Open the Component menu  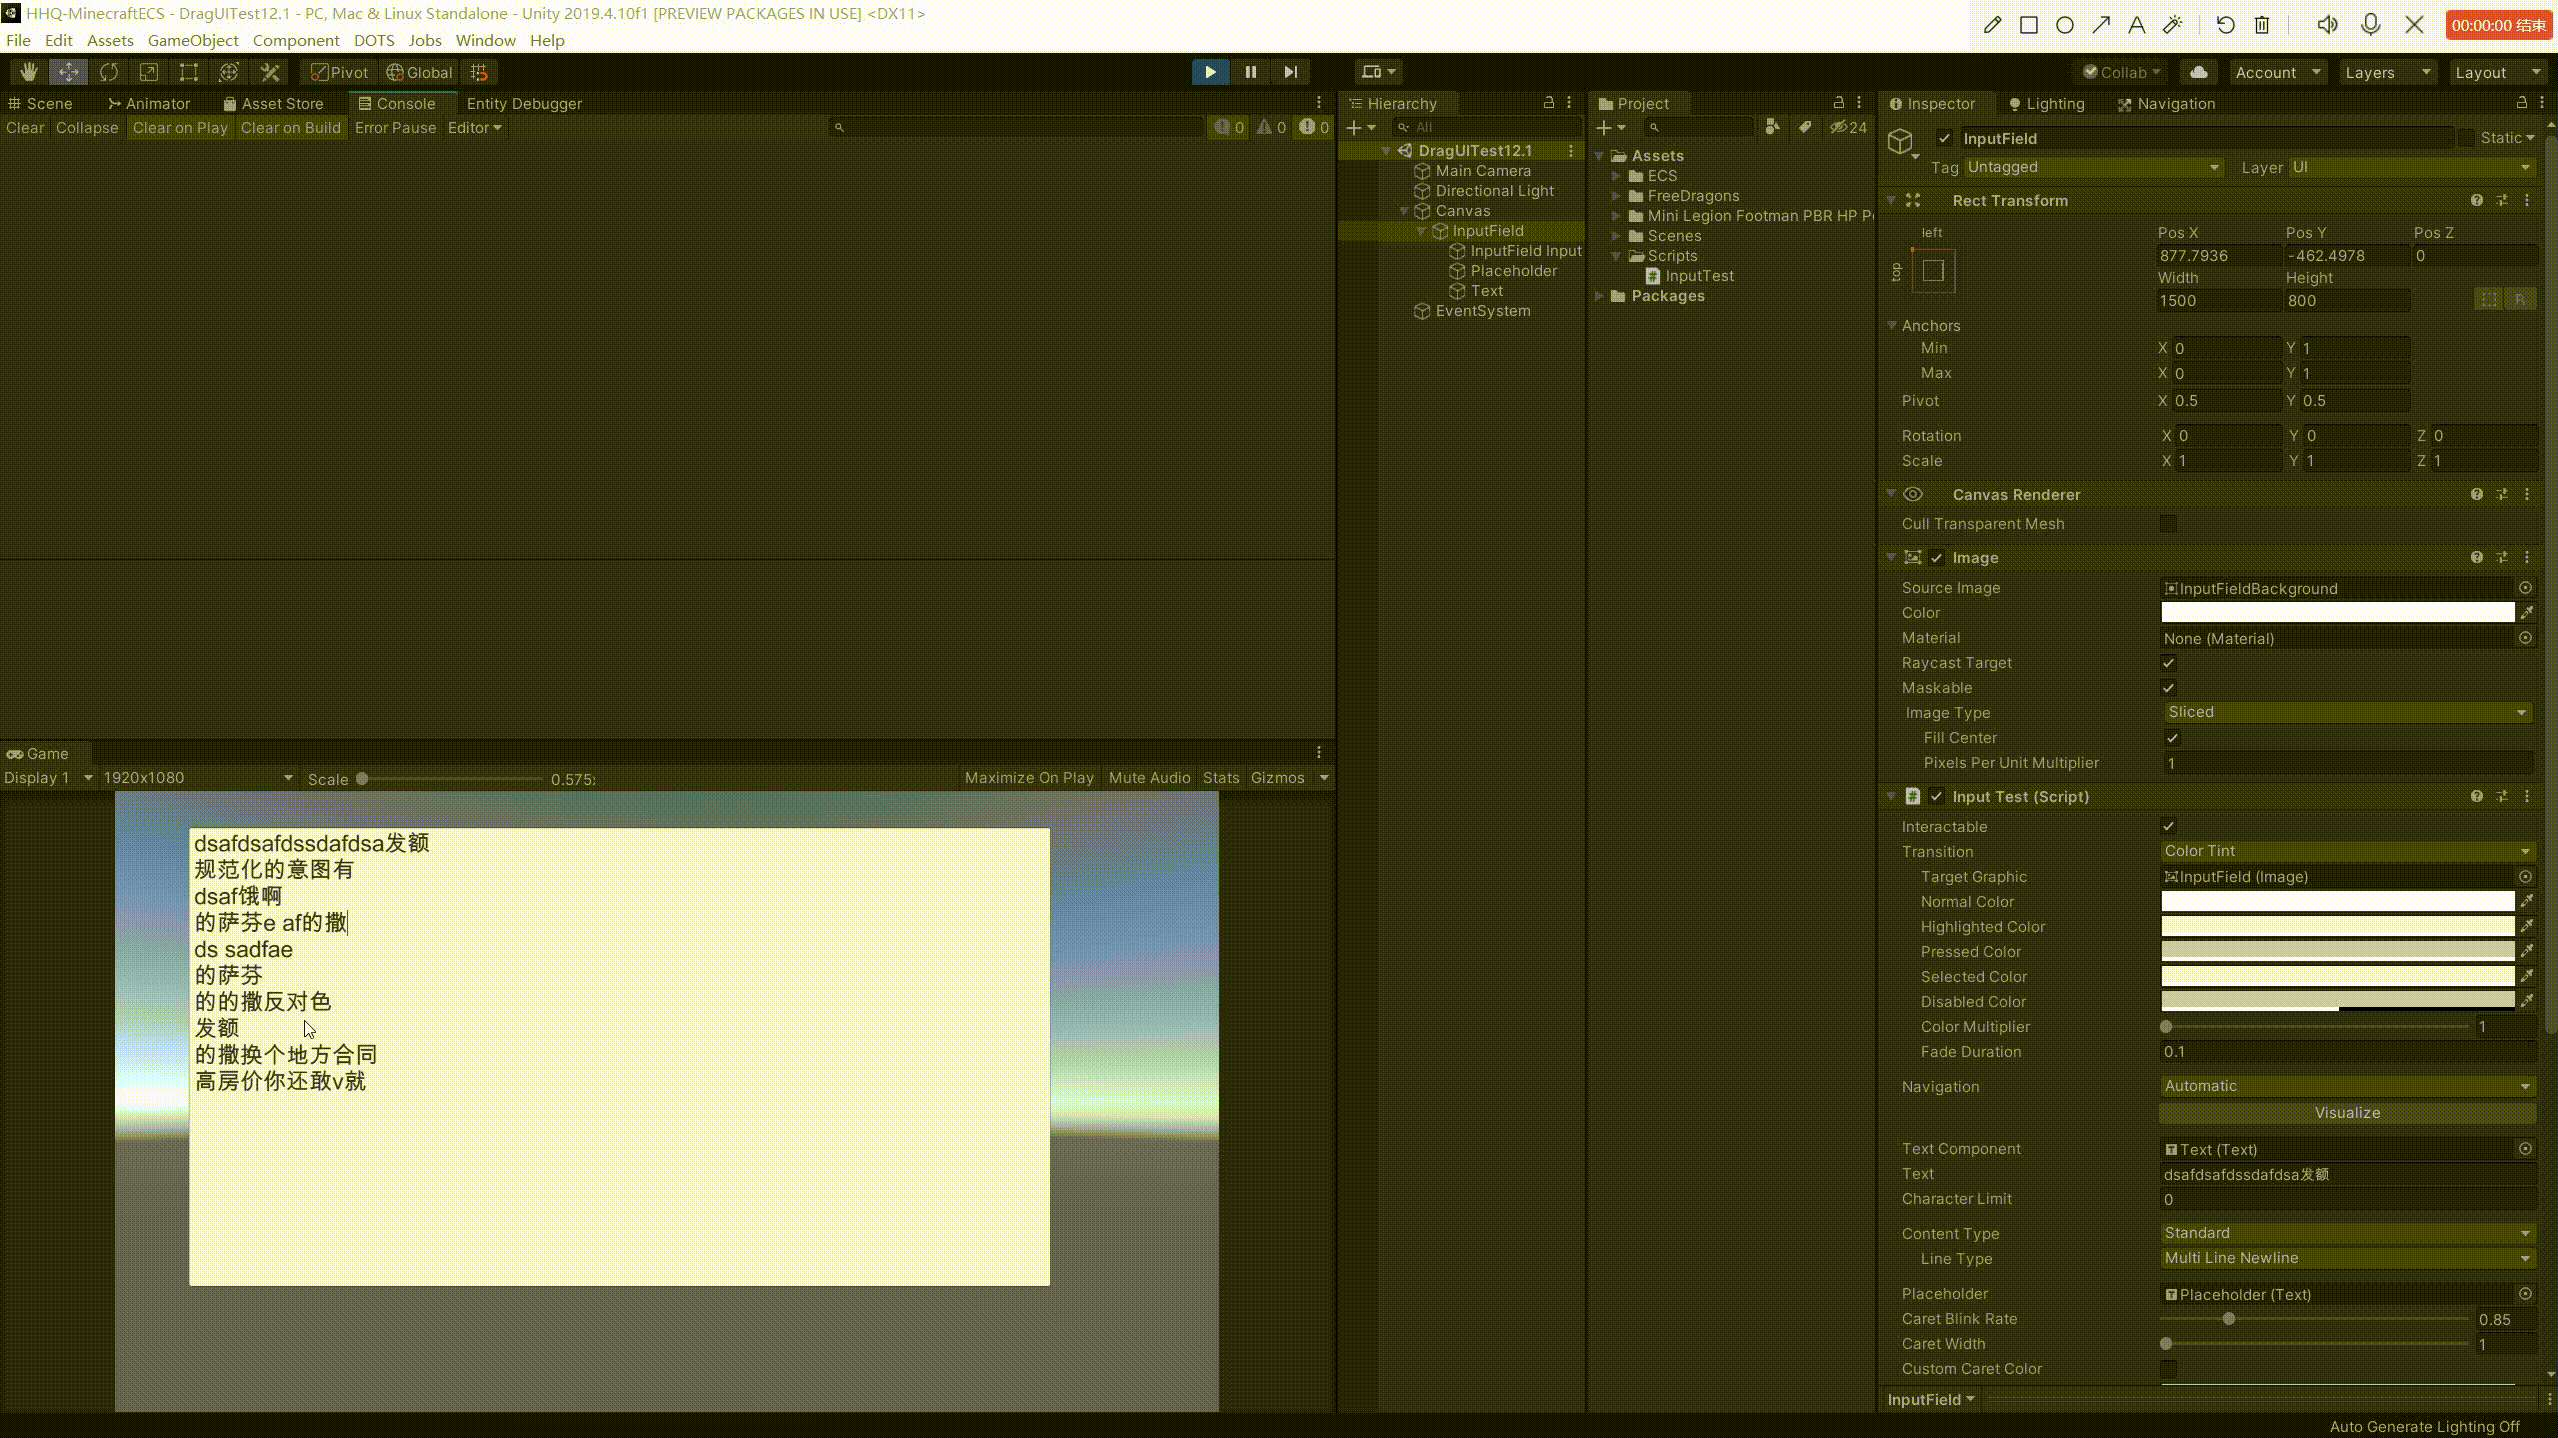(x=296, y=40)
